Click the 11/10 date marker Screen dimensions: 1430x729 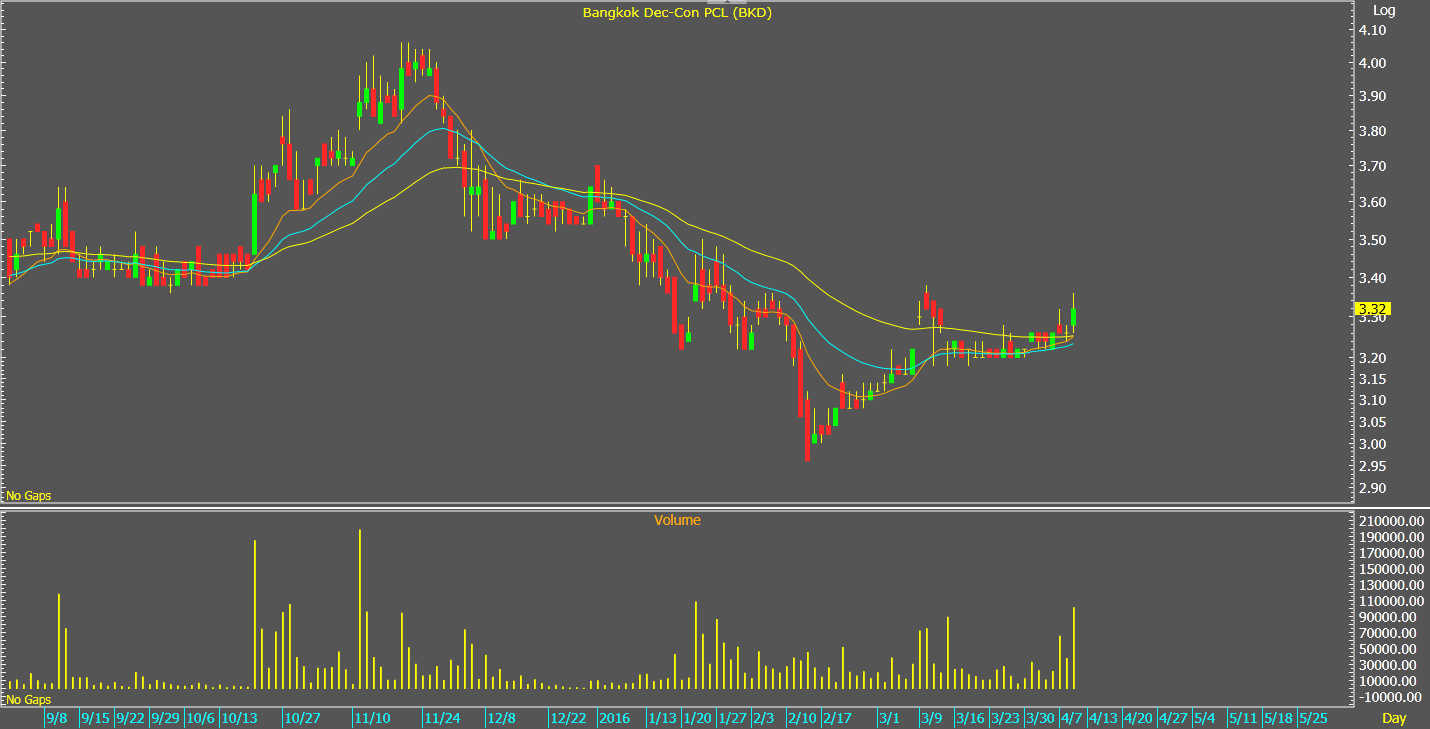(x=372, y=718)
